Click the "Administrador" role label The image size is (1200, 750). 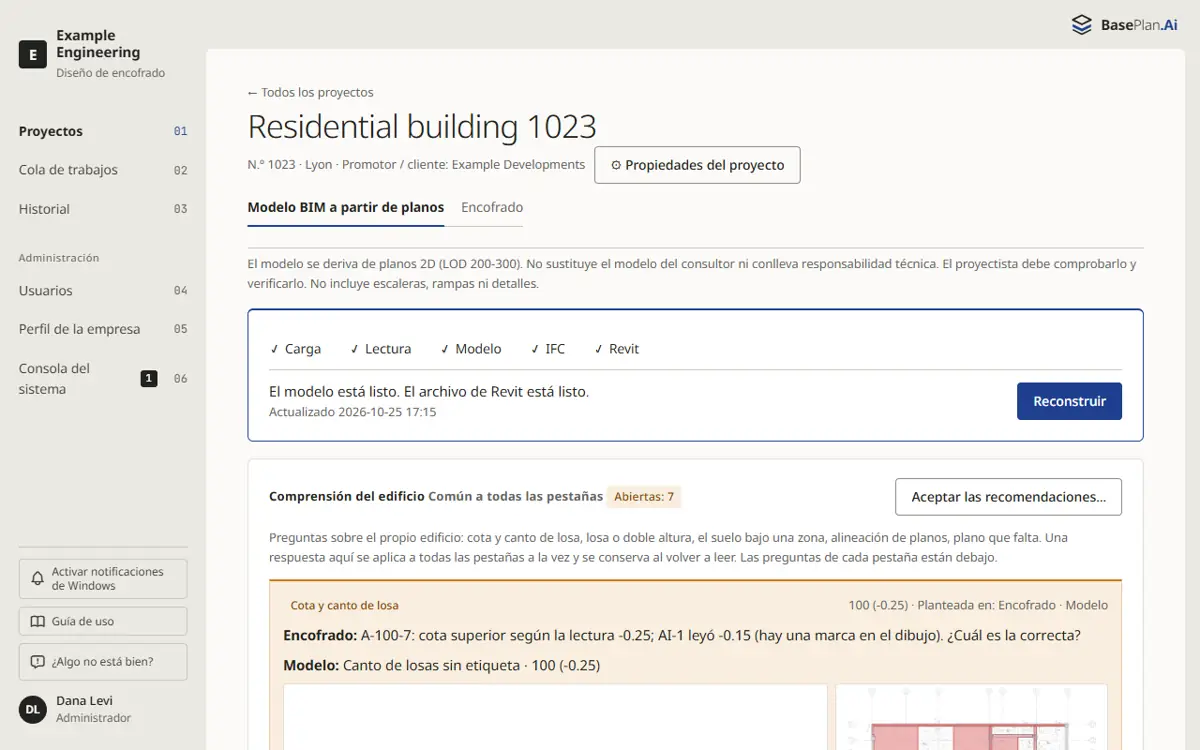point(93,718)
